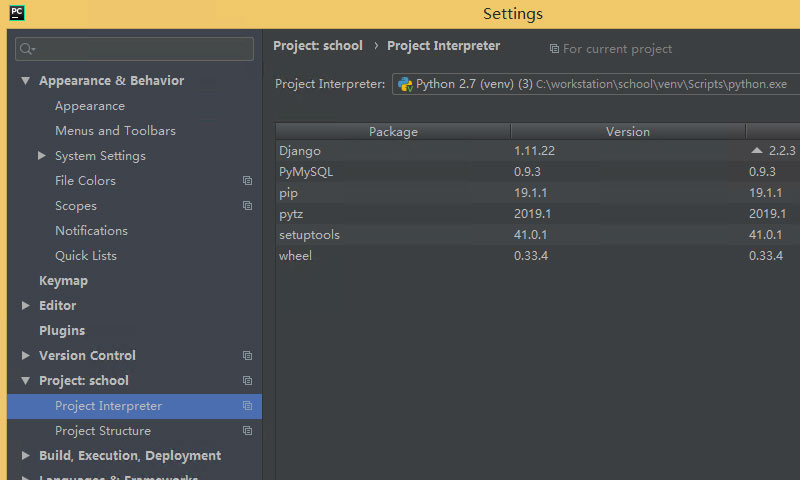The image size is (800, 480).
Task: Open the Appearance settings page
Action: tap(90, 106)
